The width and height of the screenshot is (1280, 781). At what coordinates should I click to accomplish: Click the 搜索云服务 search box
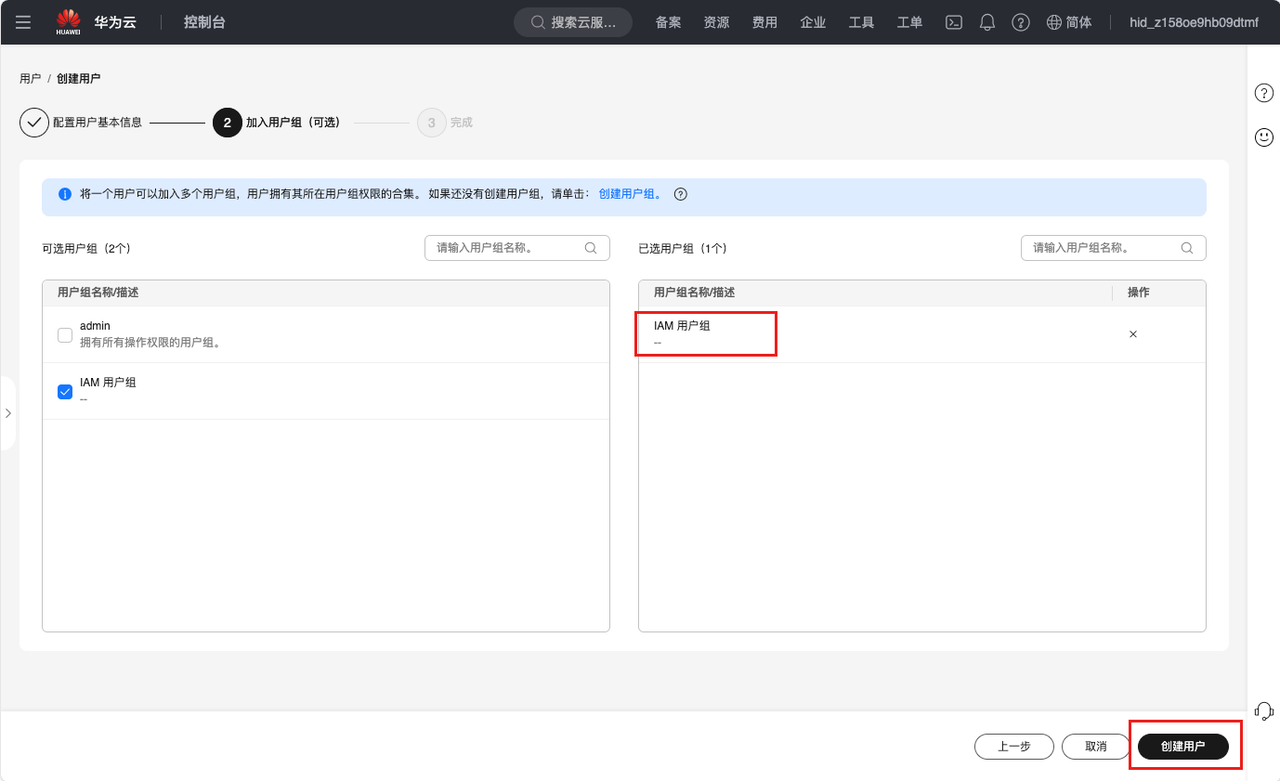[573, 22]
